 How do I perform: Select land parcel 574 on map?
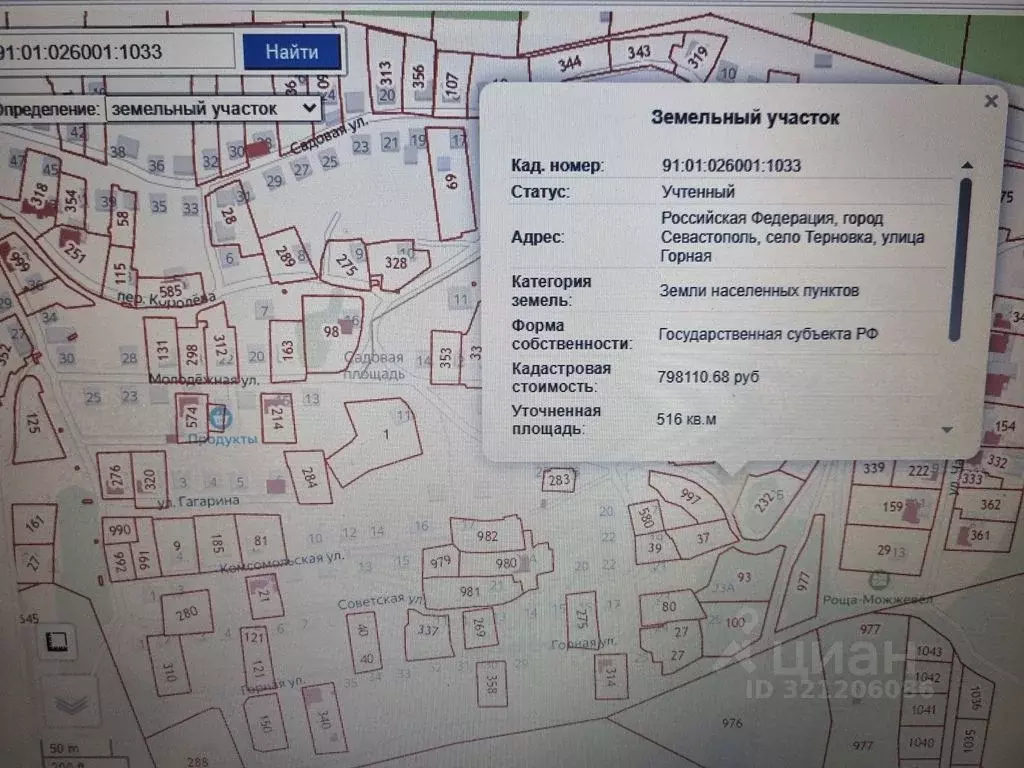[191, 416]
